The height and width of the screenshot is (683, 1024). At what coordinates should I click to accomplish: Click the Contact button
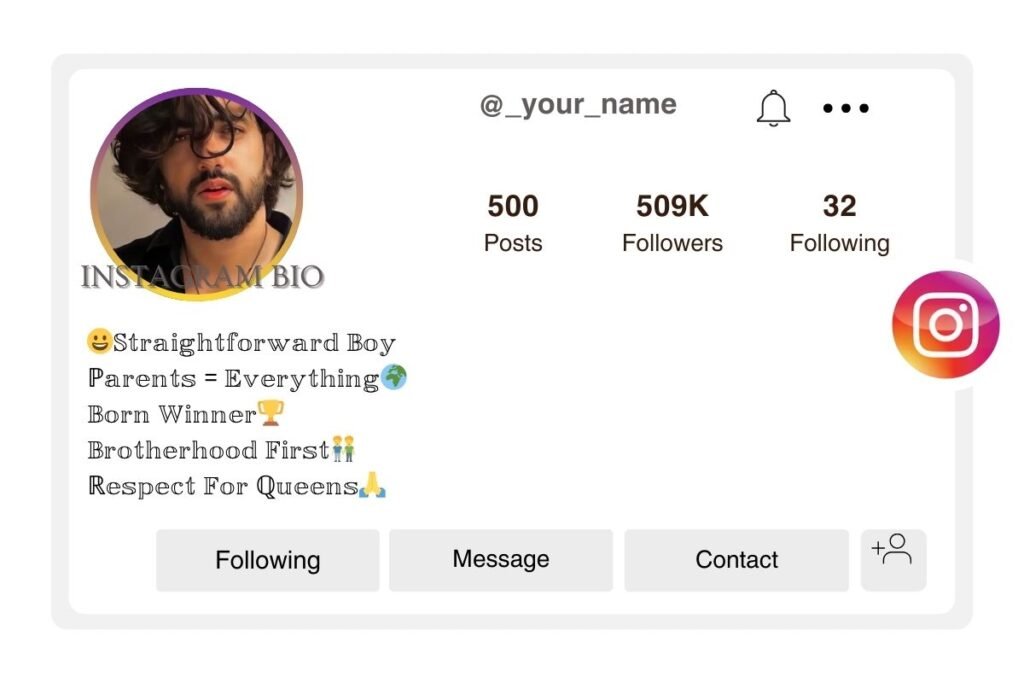click(x=736, y=560)
